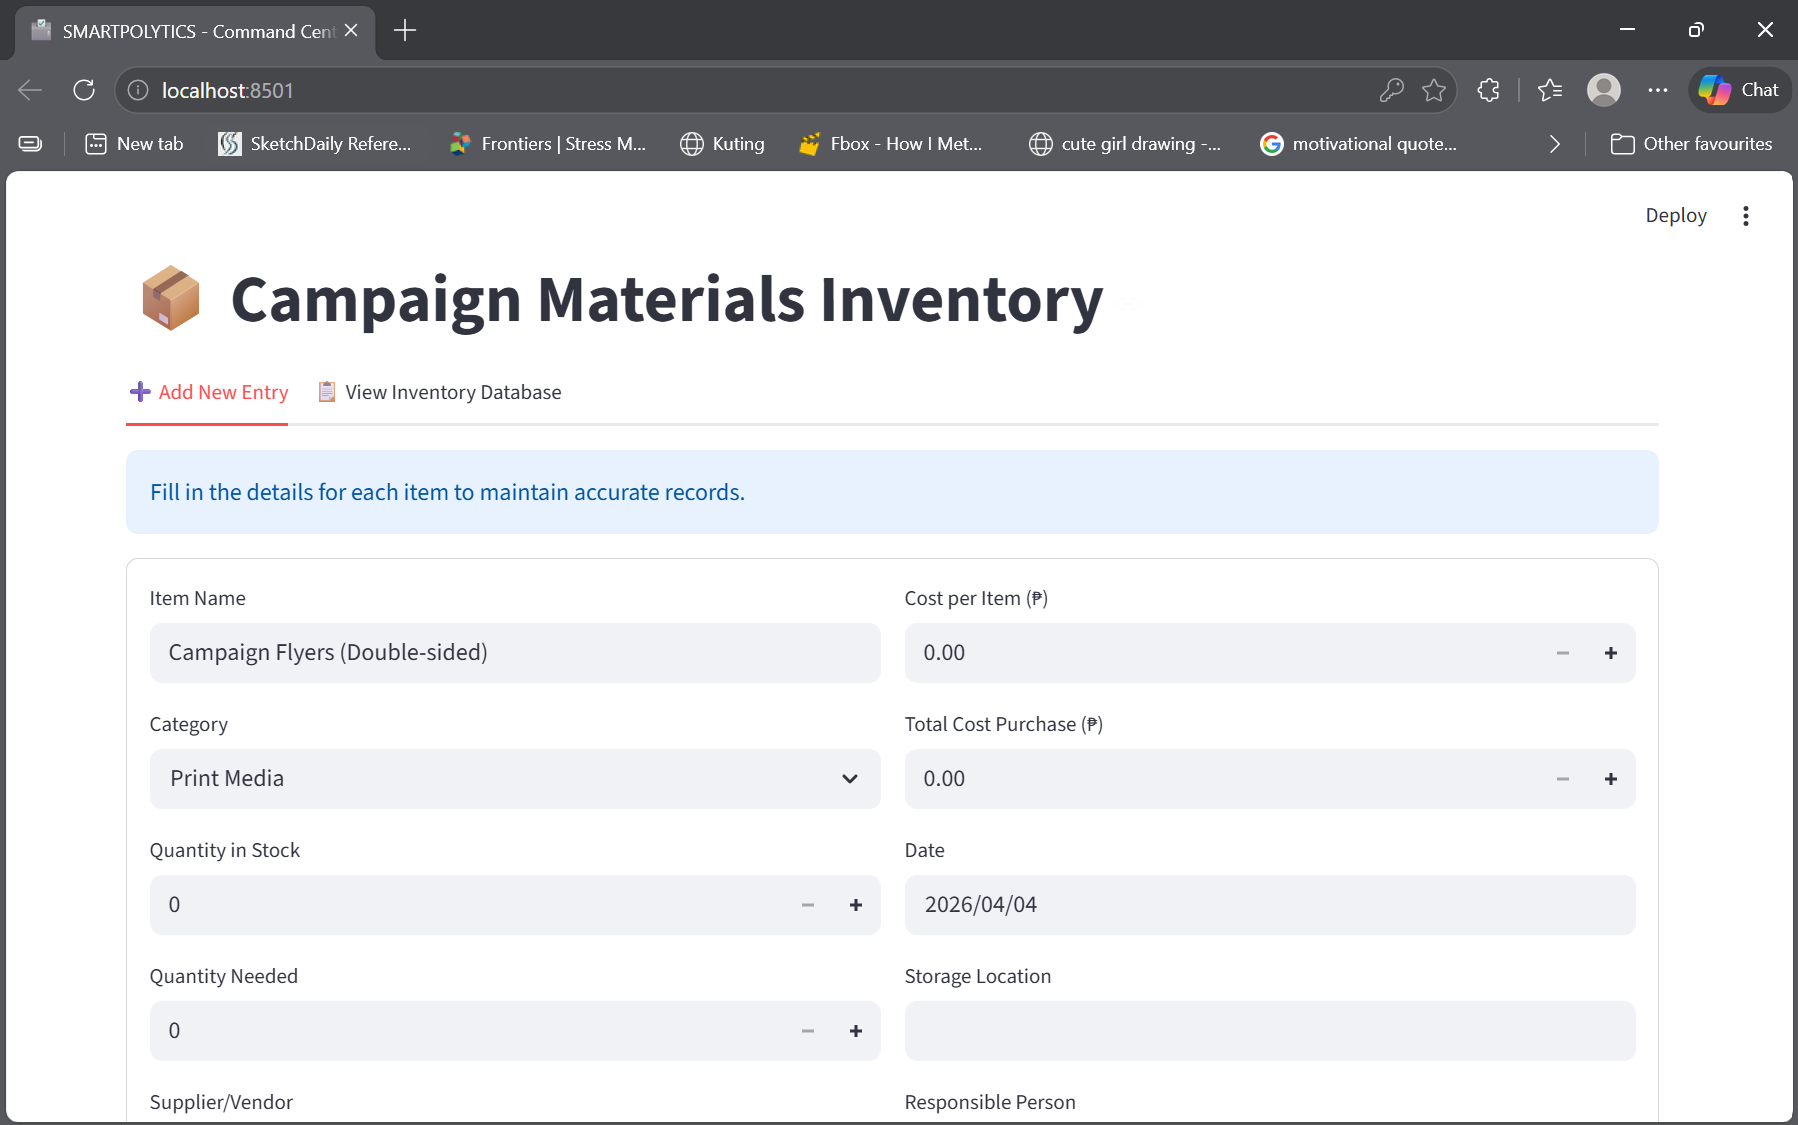Image resolution: width=1798 pixels, height=1125 pixels.
Task: Click the back navigation arrow
Action: coord(30,90)
